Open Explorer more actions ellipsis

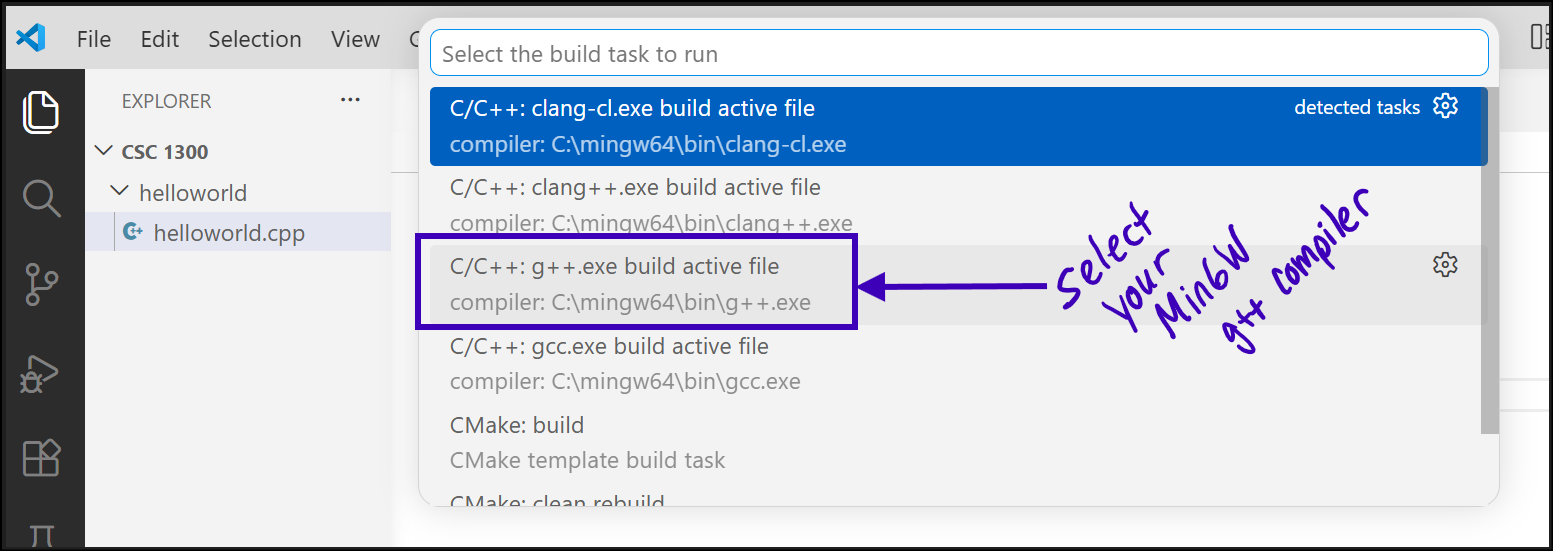(x=349, y=100)
